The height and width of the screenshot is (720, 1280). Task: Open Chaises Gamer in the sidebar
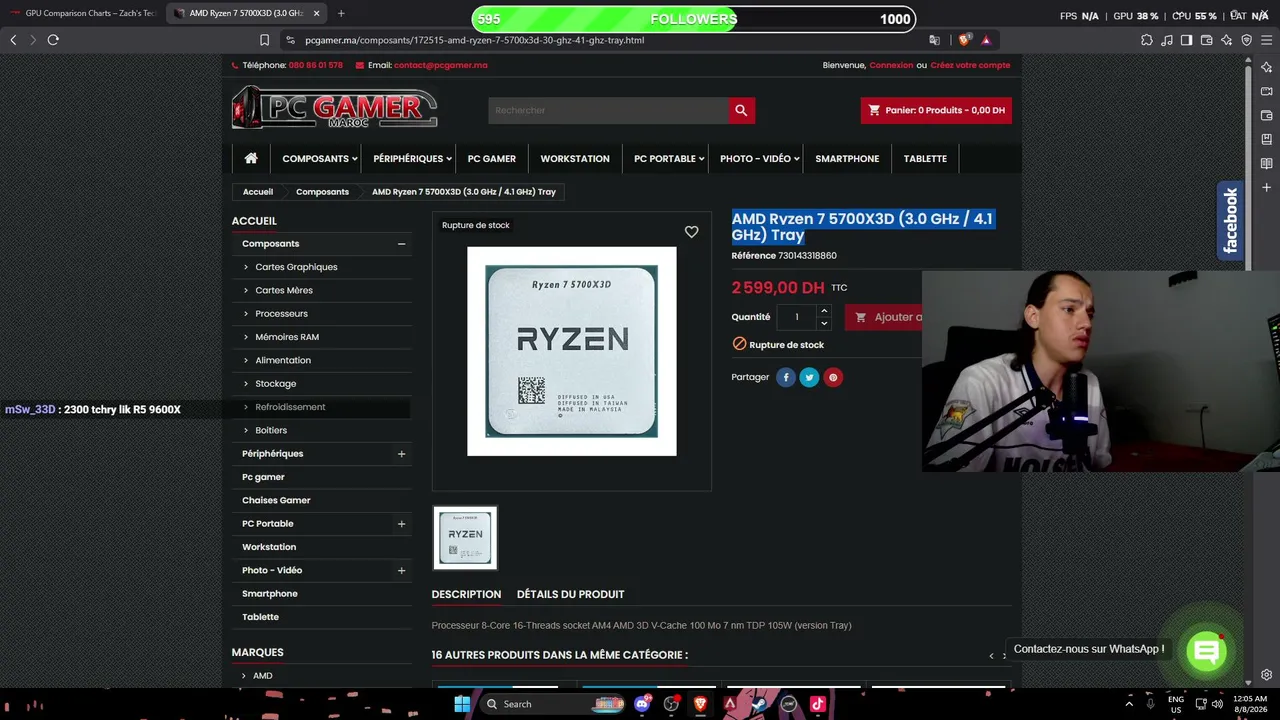point(276,500)
